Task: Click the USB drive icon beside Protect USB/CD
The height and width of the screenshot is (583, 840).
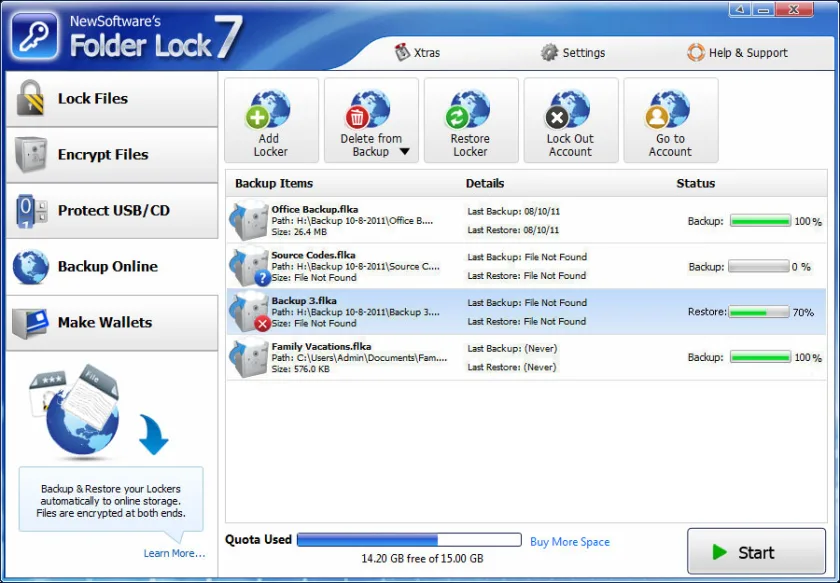Action: [31, 211]
